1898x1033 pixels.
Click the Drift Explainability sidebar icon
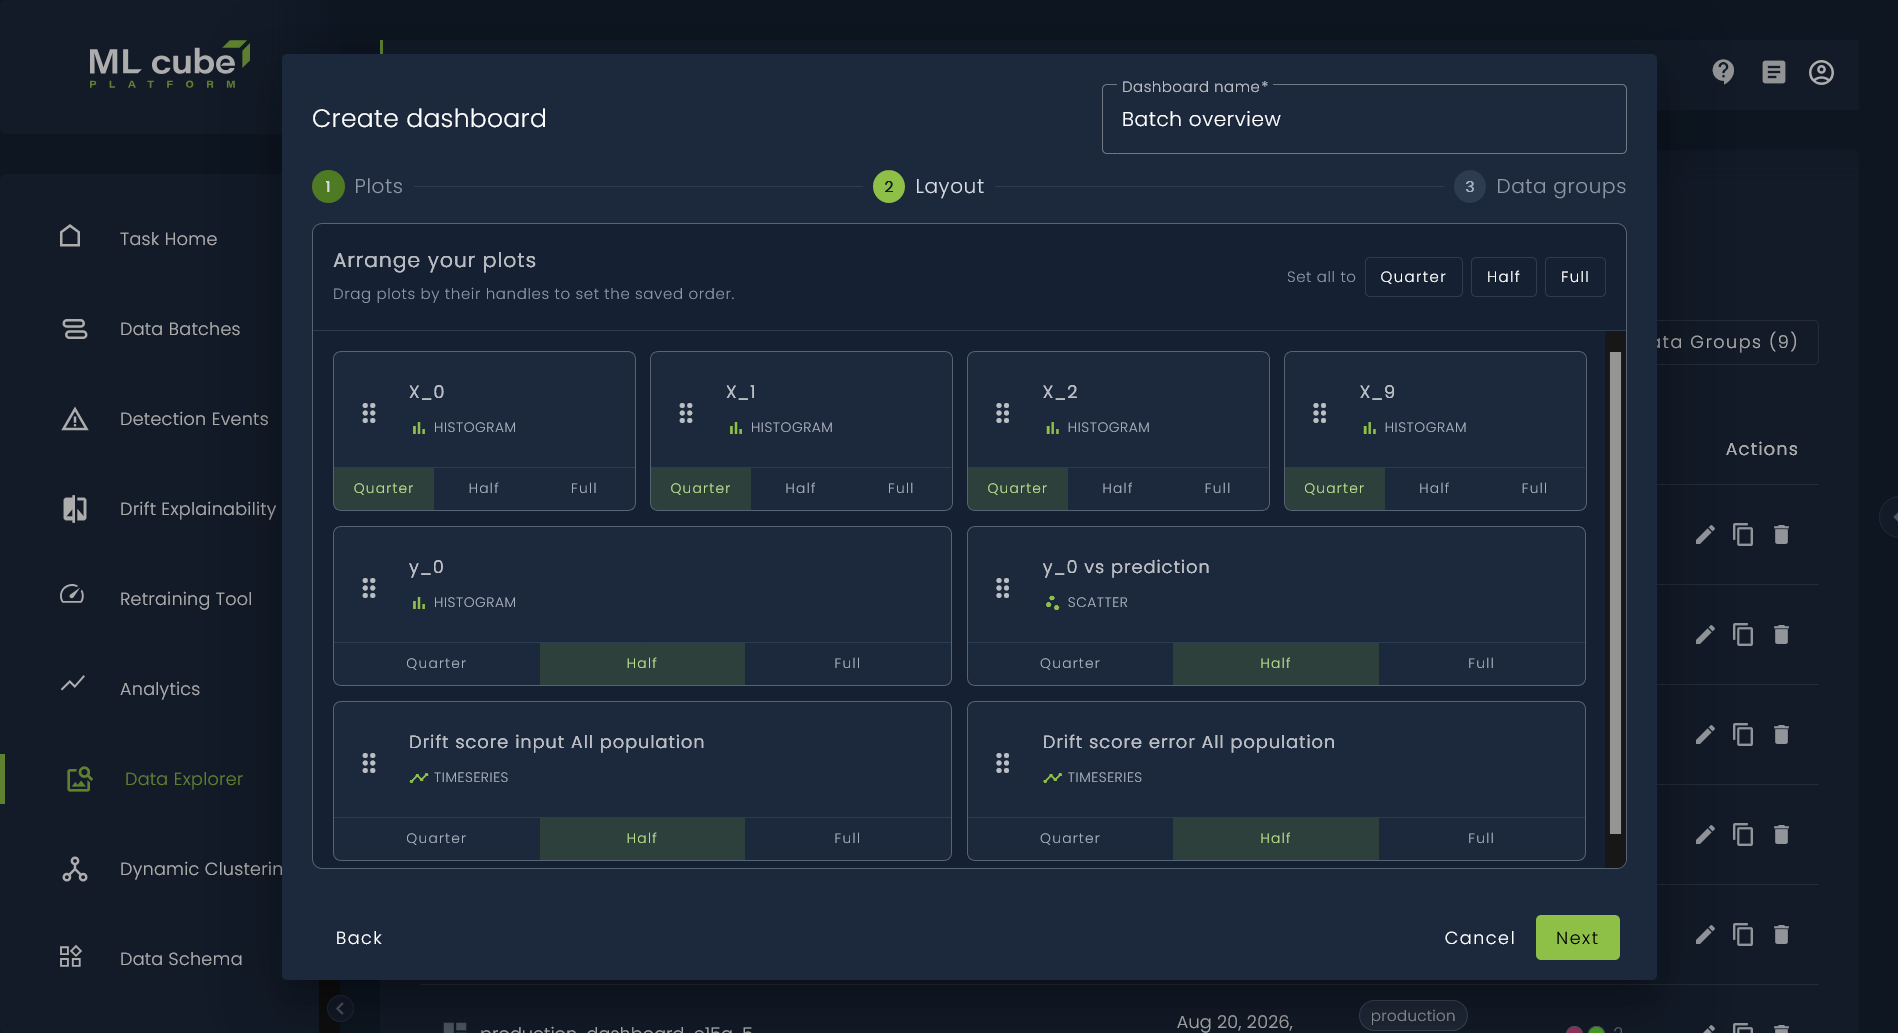75,509
